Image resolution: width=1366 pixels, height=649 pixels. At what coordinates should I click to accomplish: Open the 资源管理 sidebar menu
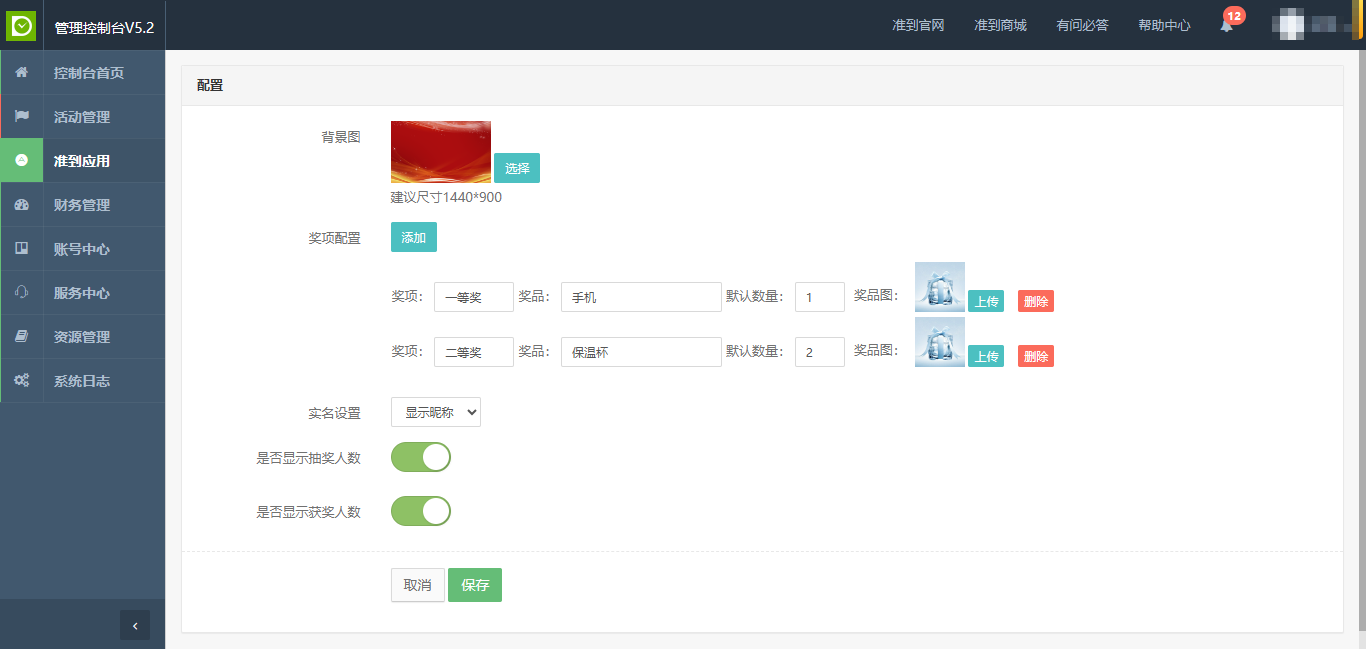pos(82,337)
